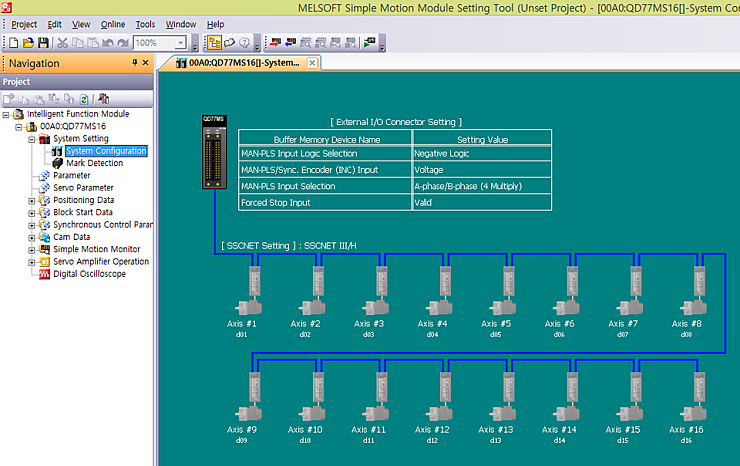Open the Window menu
This screenshot has height=466, width=740.
(180, 25)
